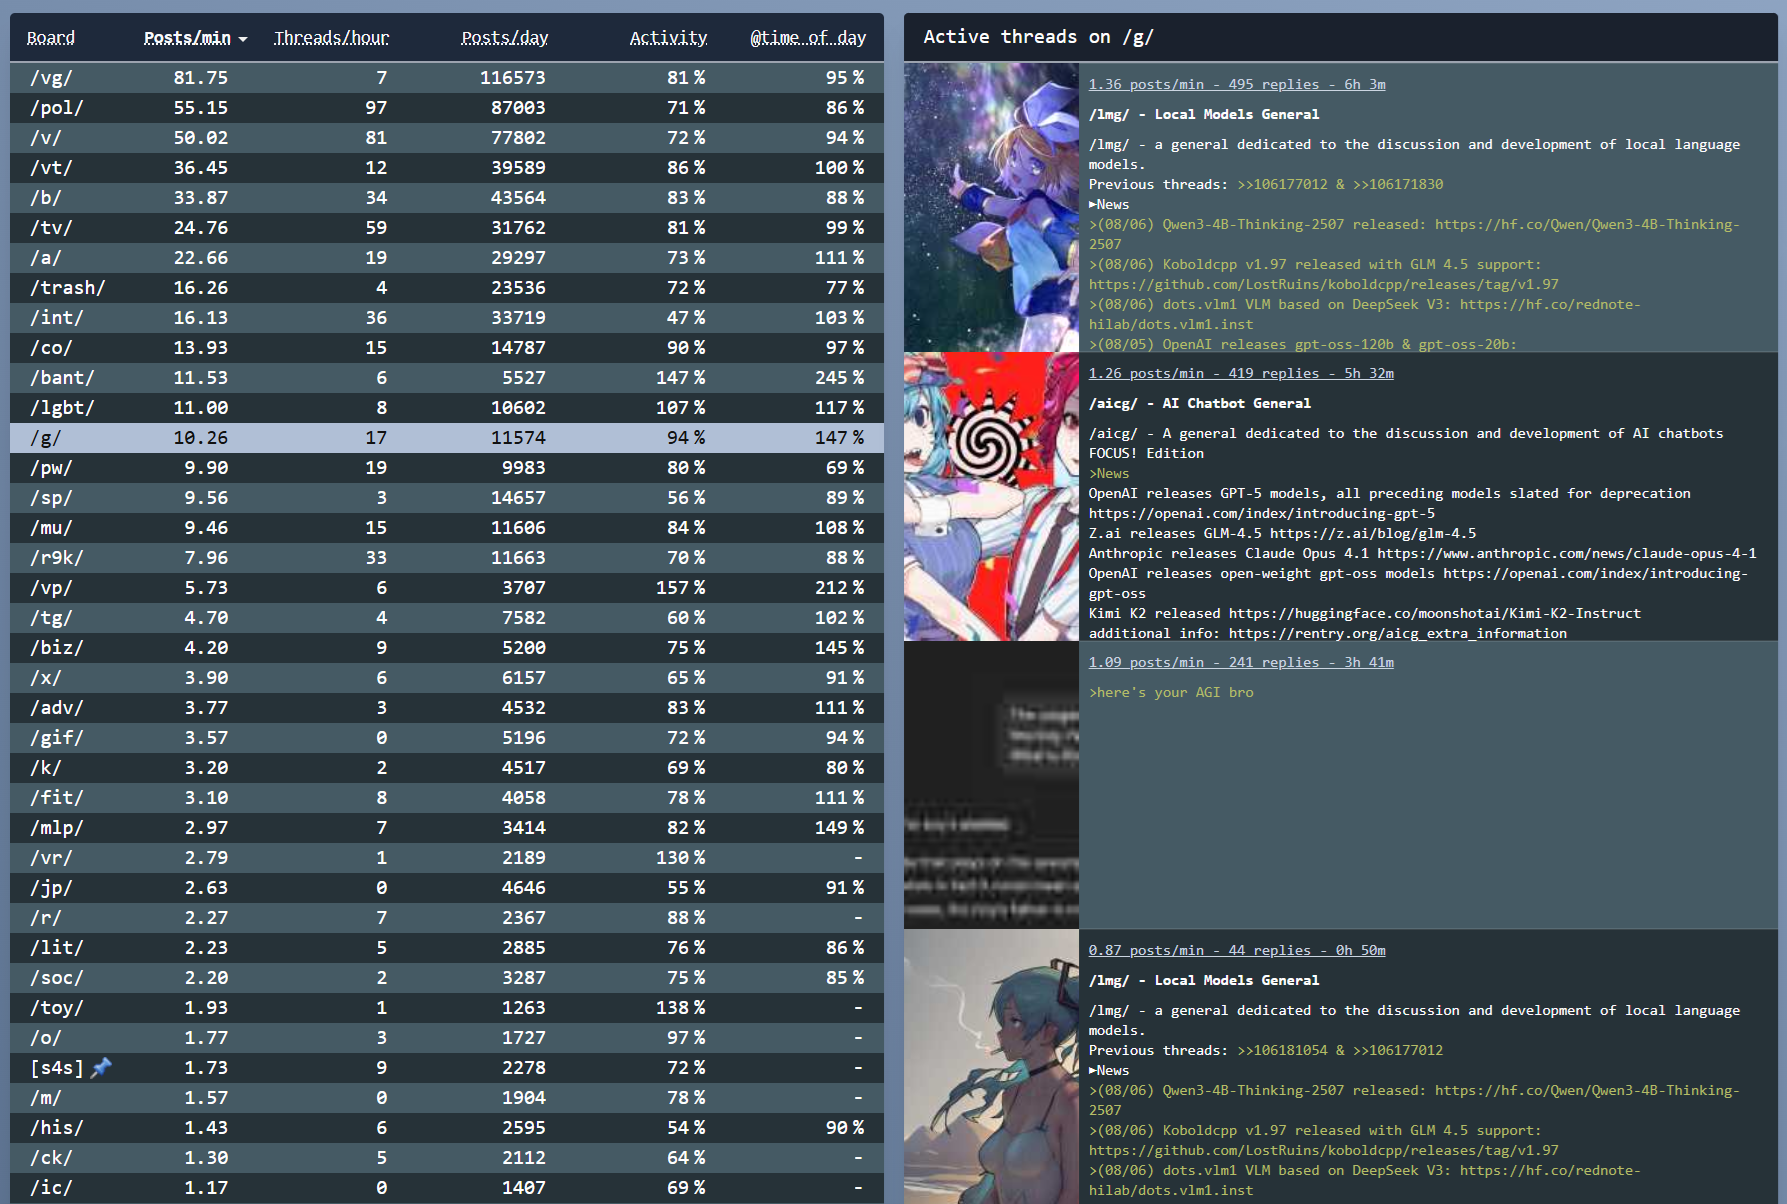
Task: Select the /soc/ board row
Action: point(447,978)
